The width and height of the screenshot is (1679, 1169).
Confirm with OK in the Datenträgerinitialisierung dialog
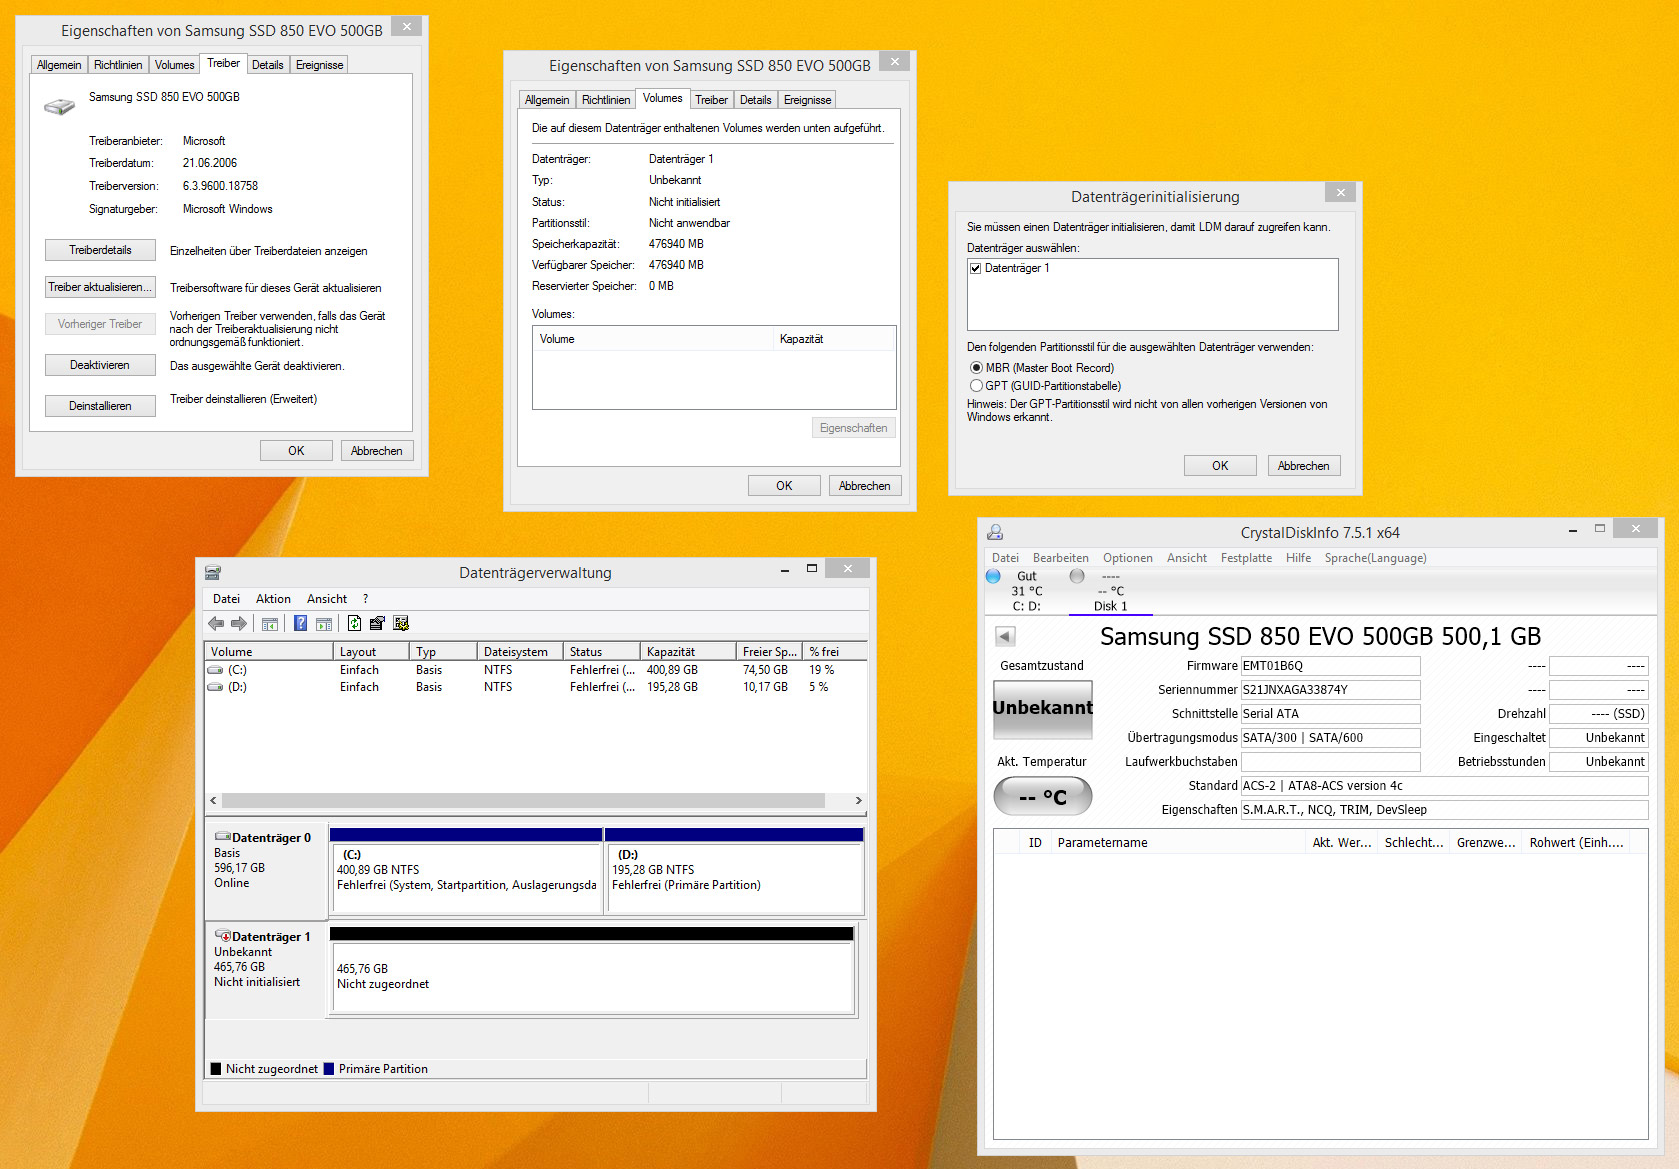tap(1220, 466)
